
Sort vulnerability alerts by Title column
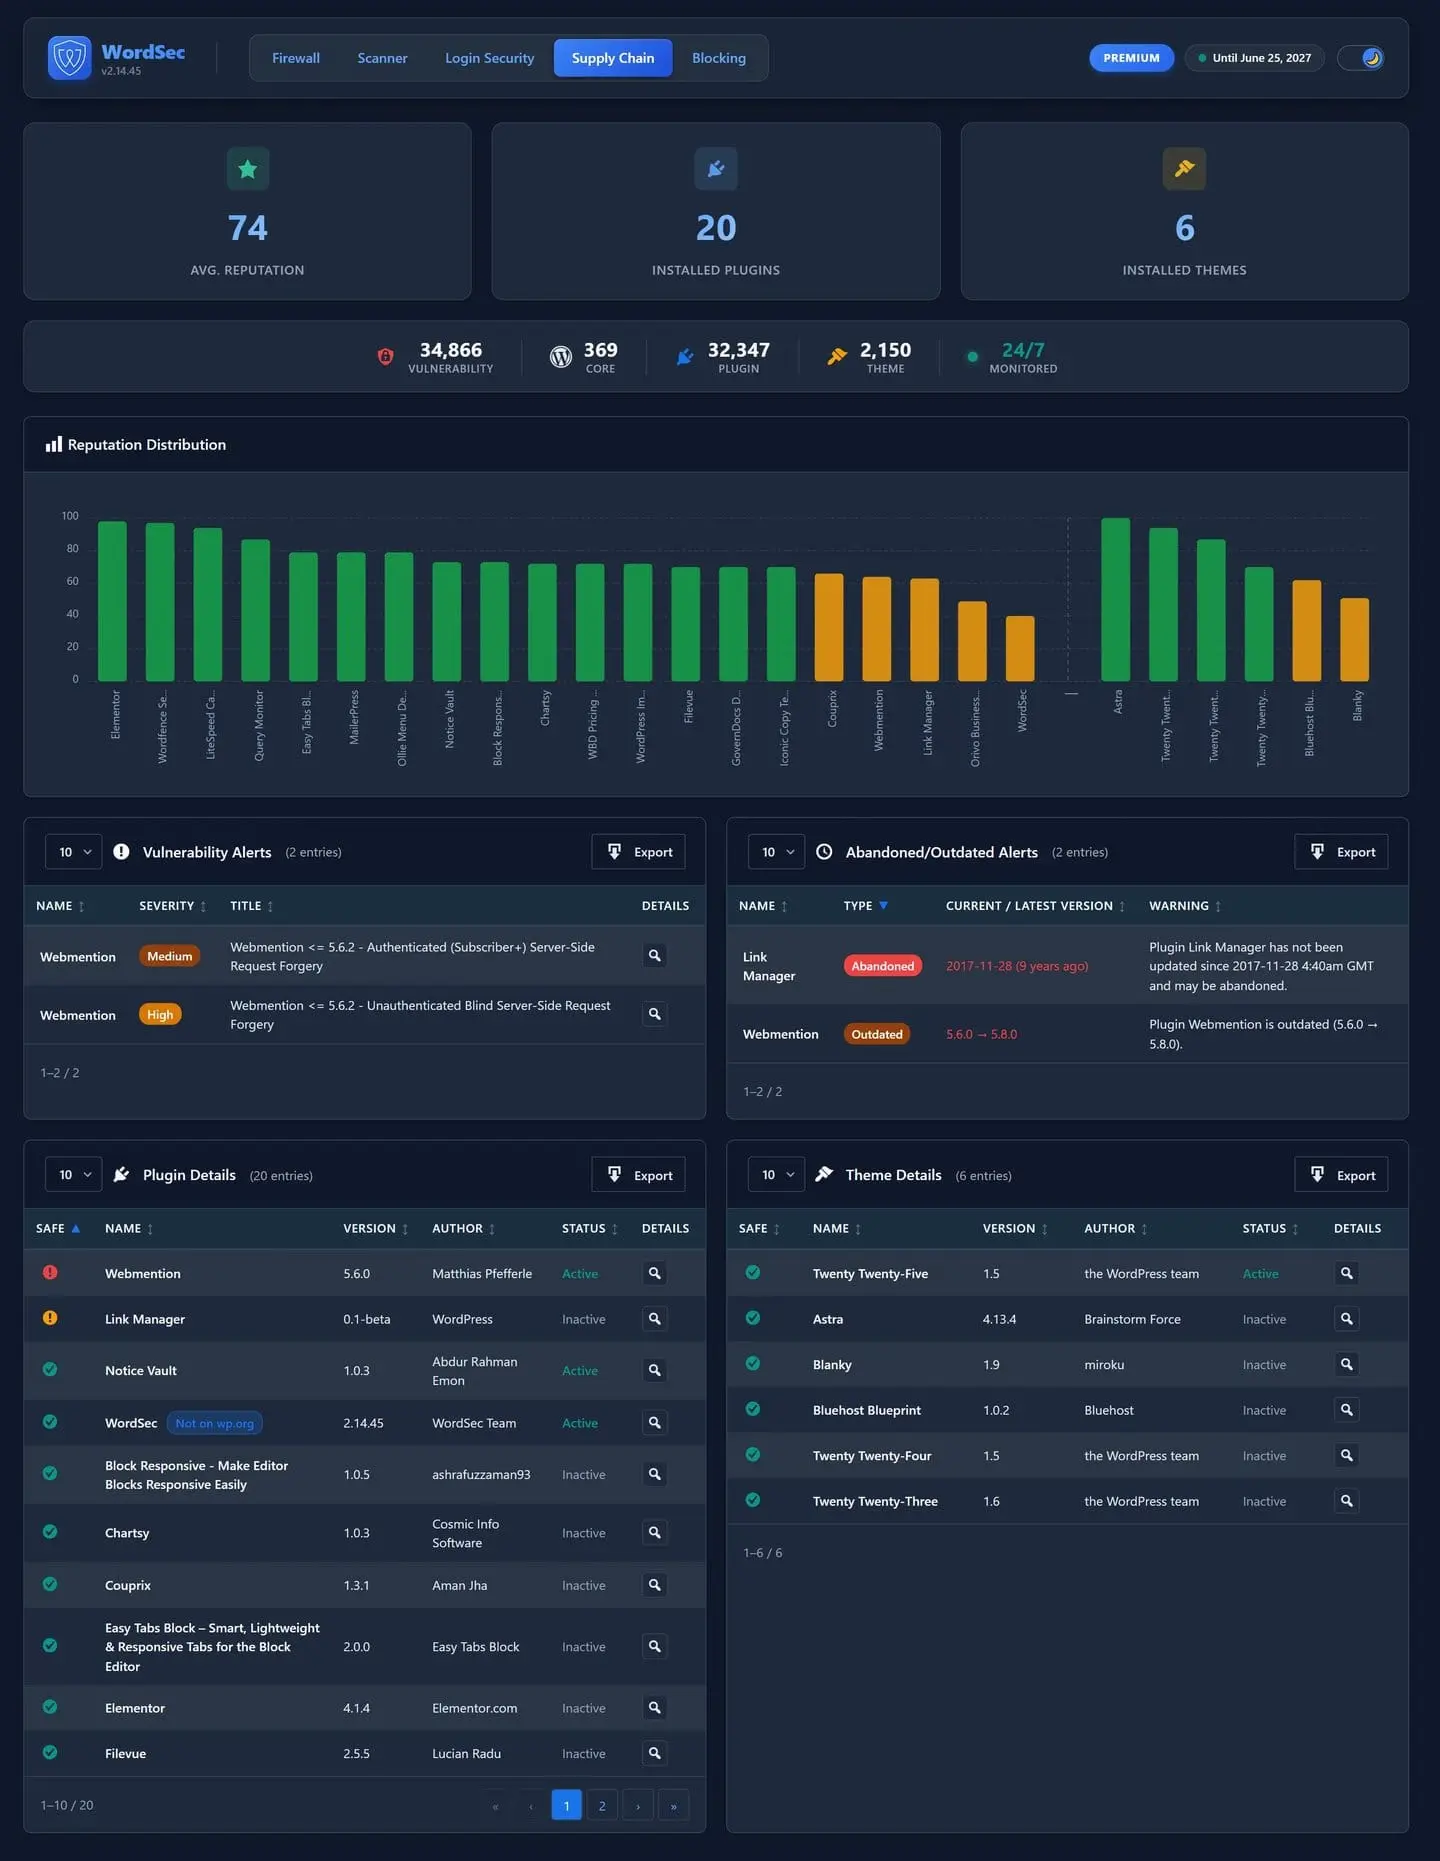tap(252, 906)
